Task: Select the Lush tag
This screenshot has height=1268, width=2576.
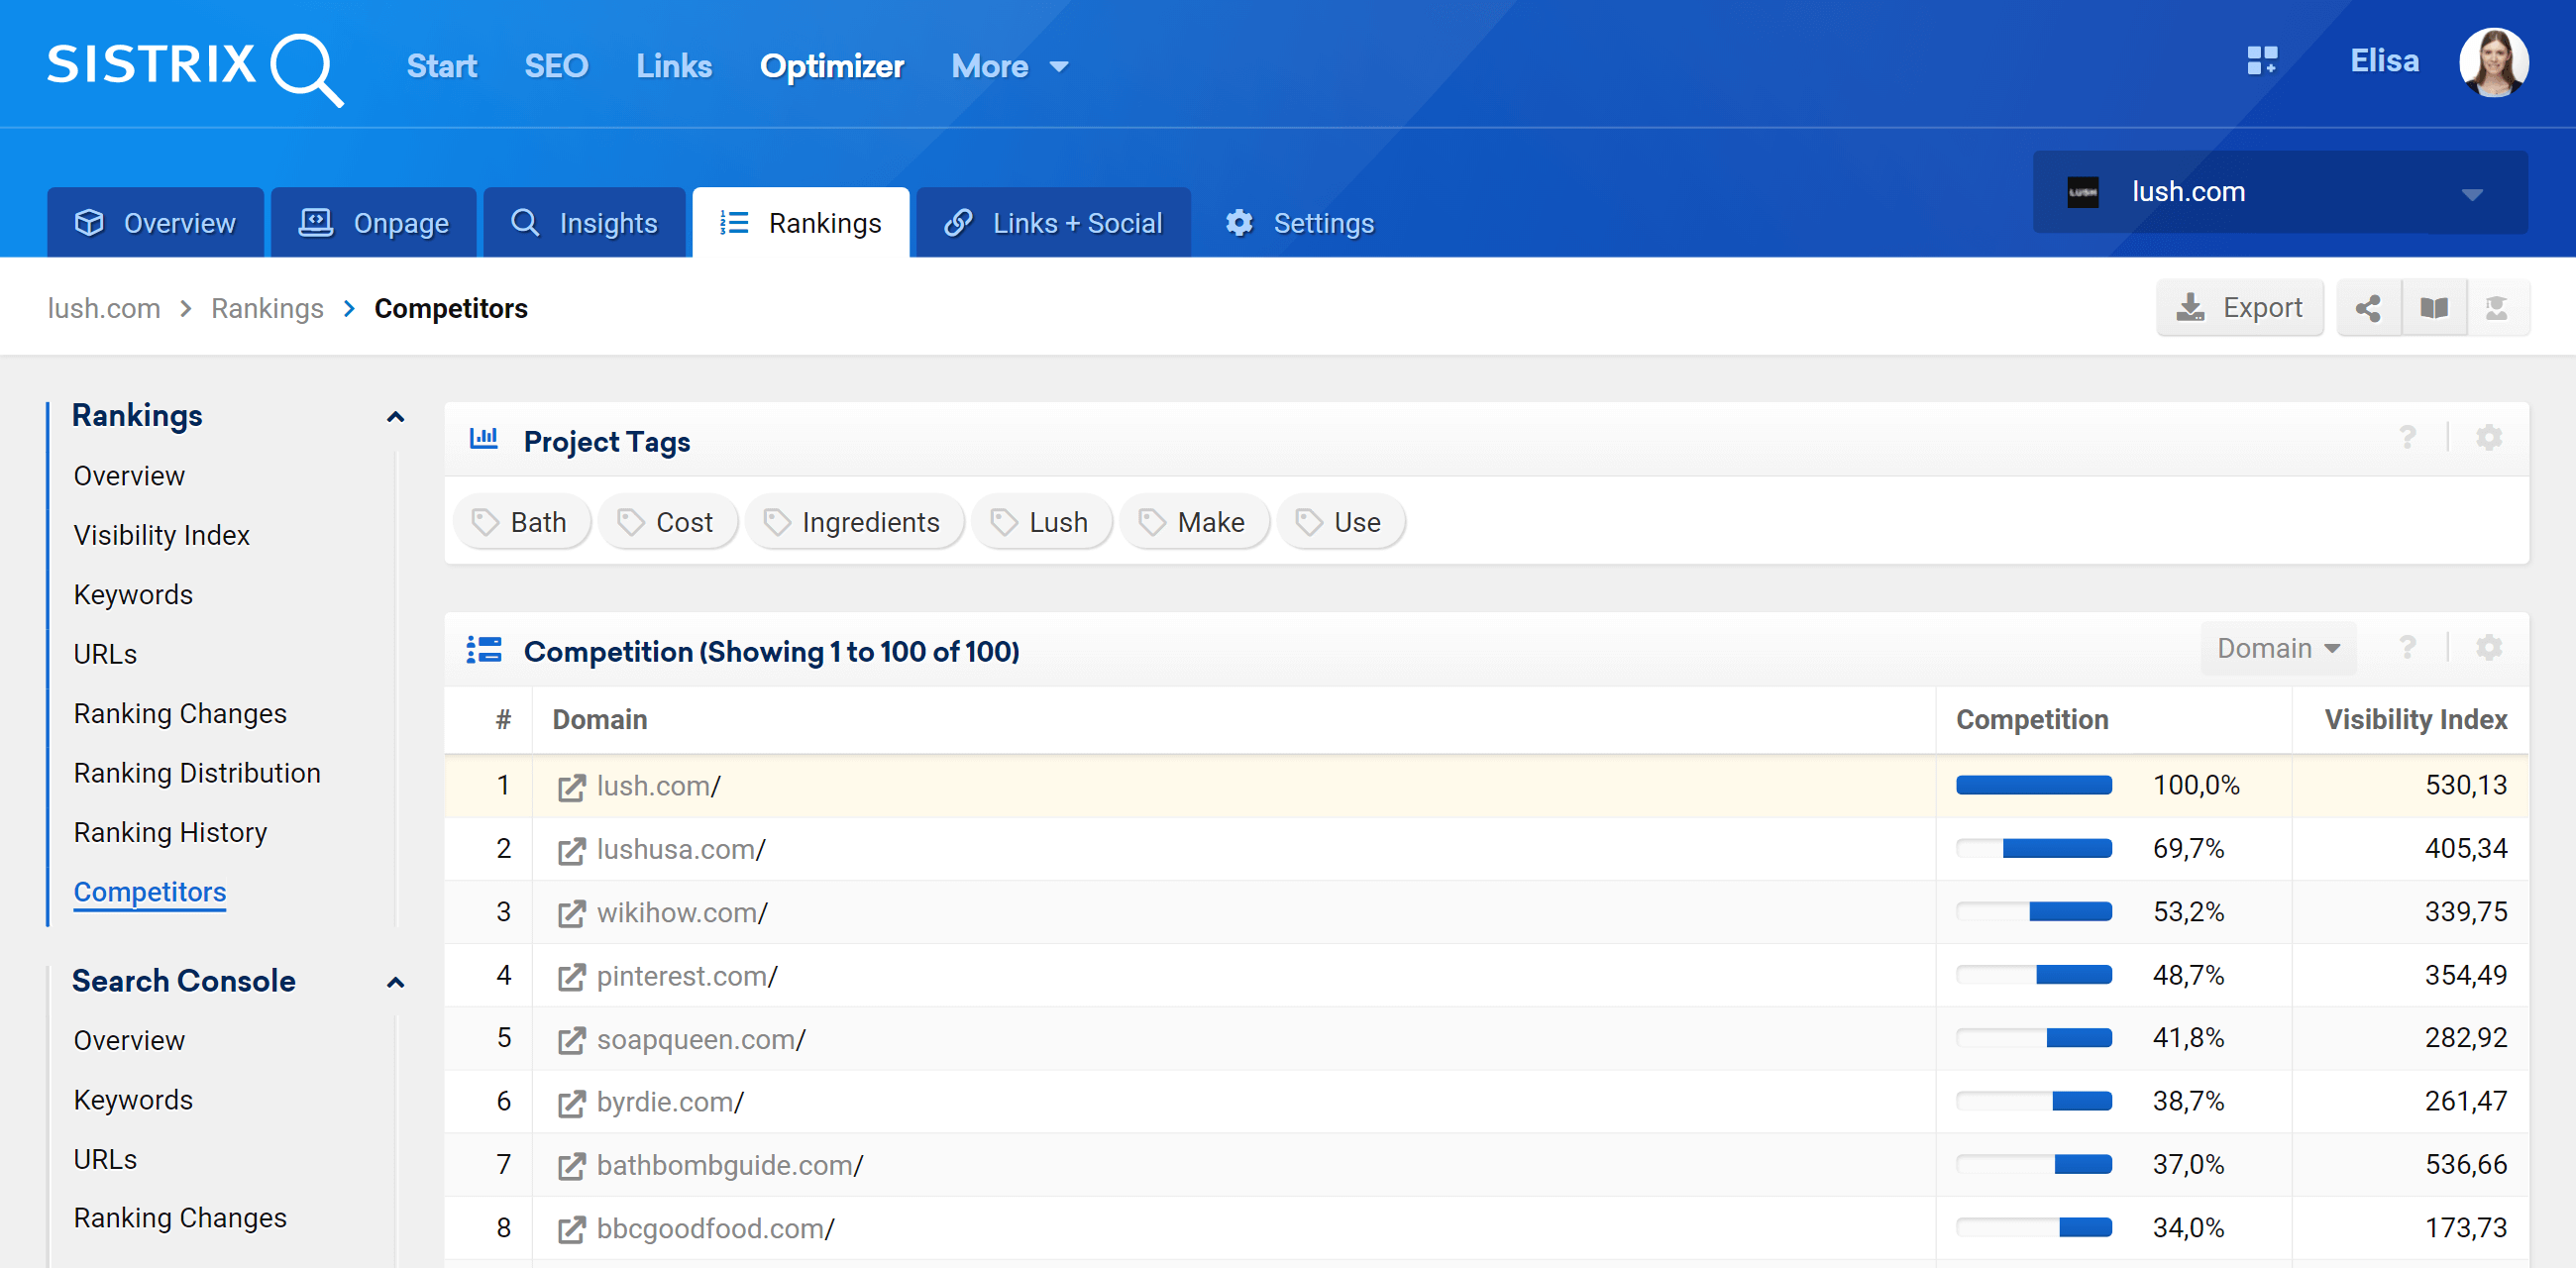Action: [1041, 522]
